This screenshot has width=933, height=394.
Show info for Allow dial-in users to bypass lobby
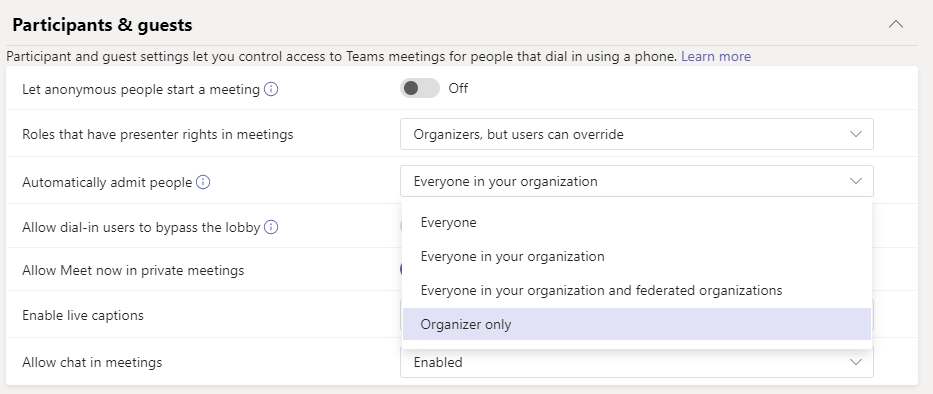point(271,227)
